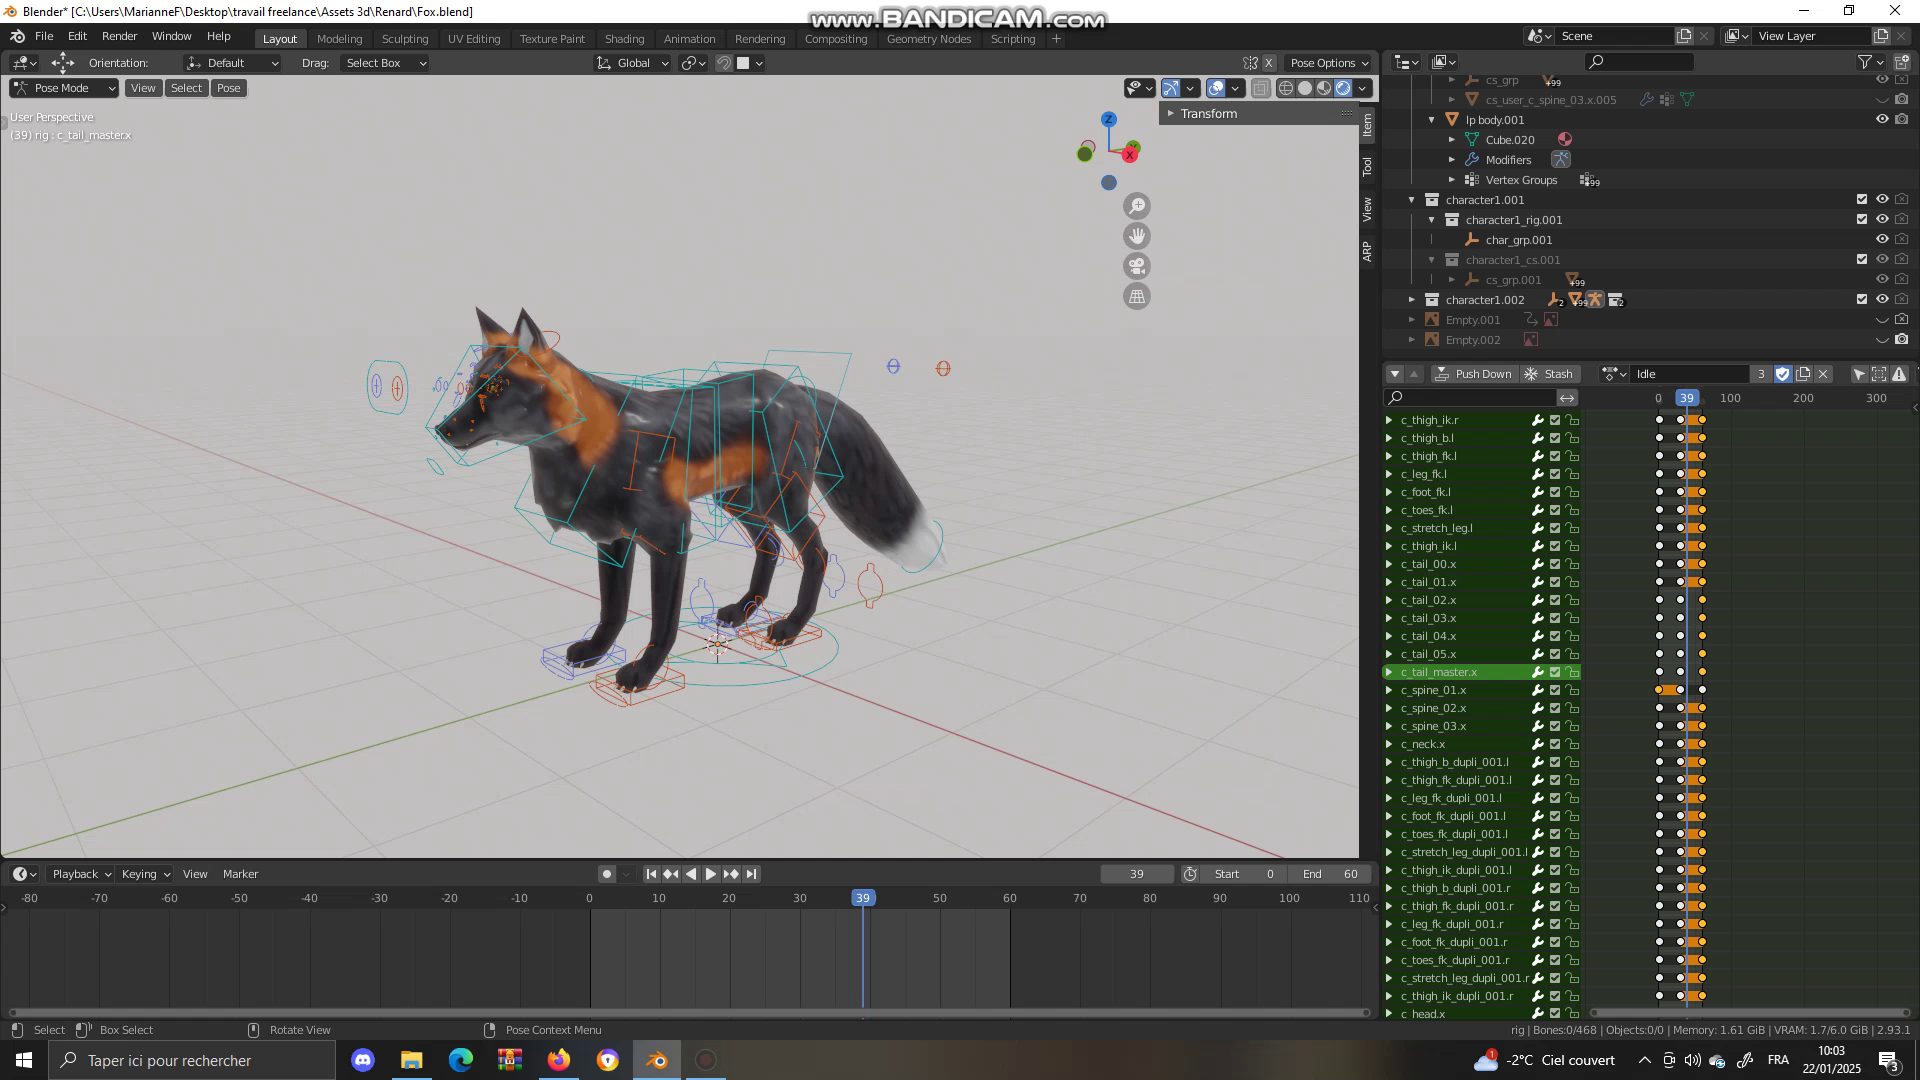Viewport: 1920px width, 1080px height.
Task: Toggle X-ray display icon
Action: tap(1260, 88)
